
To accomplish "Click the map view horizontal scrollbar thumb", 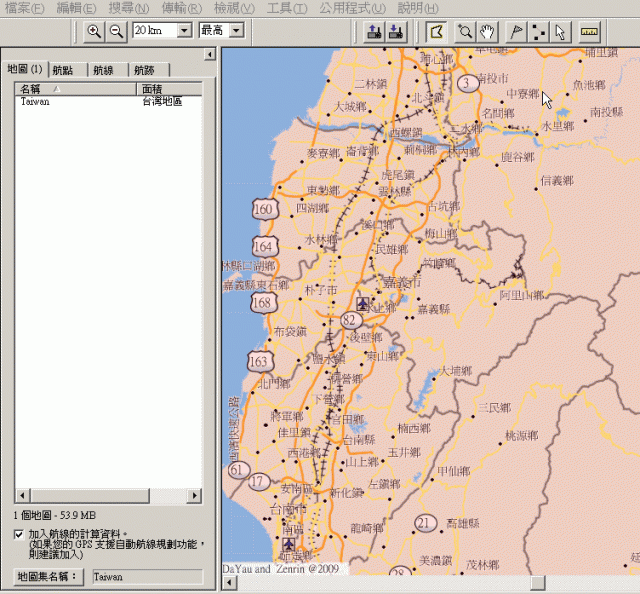I will (x=538, y=583).
